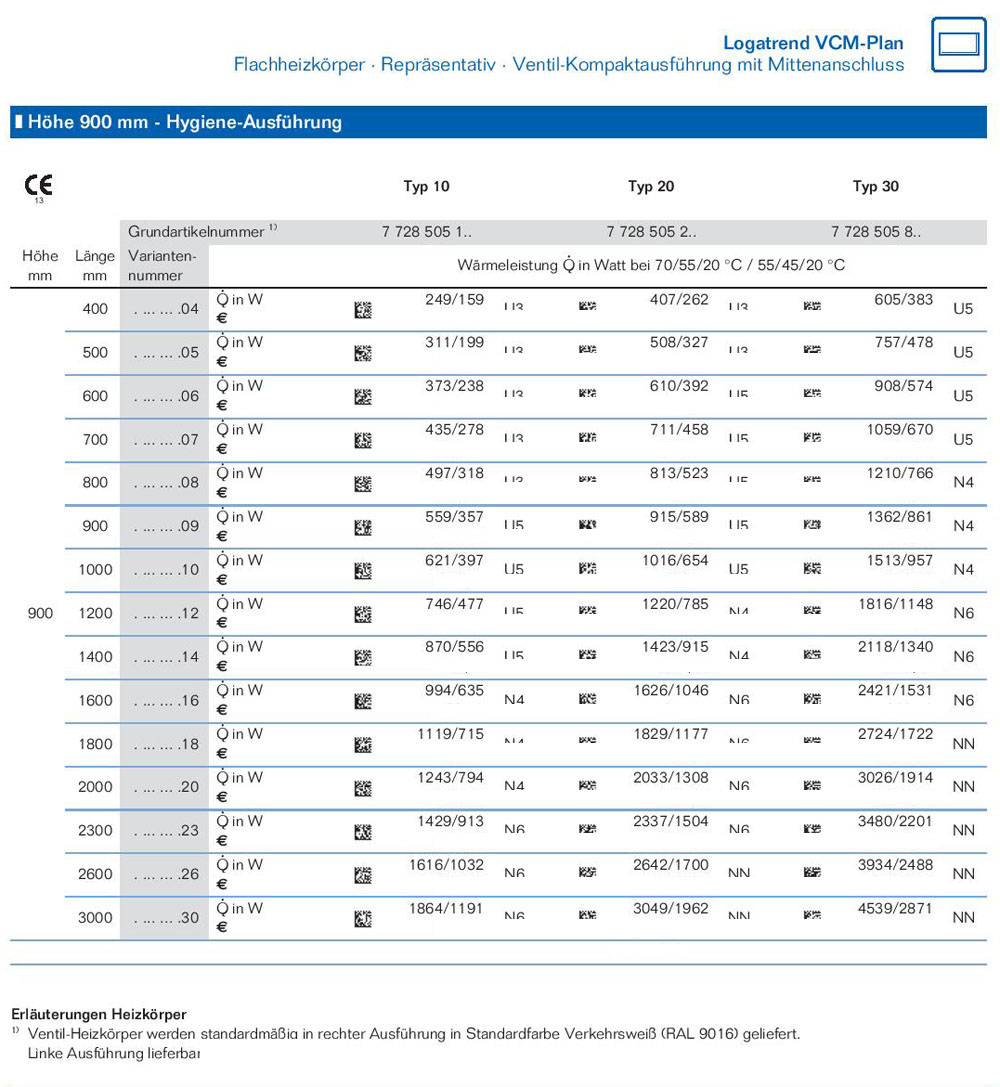Click value '813/523' in the 800 row
Image resolution: width=1000 pixels, height=1087 pixels.
coord(679,473)
